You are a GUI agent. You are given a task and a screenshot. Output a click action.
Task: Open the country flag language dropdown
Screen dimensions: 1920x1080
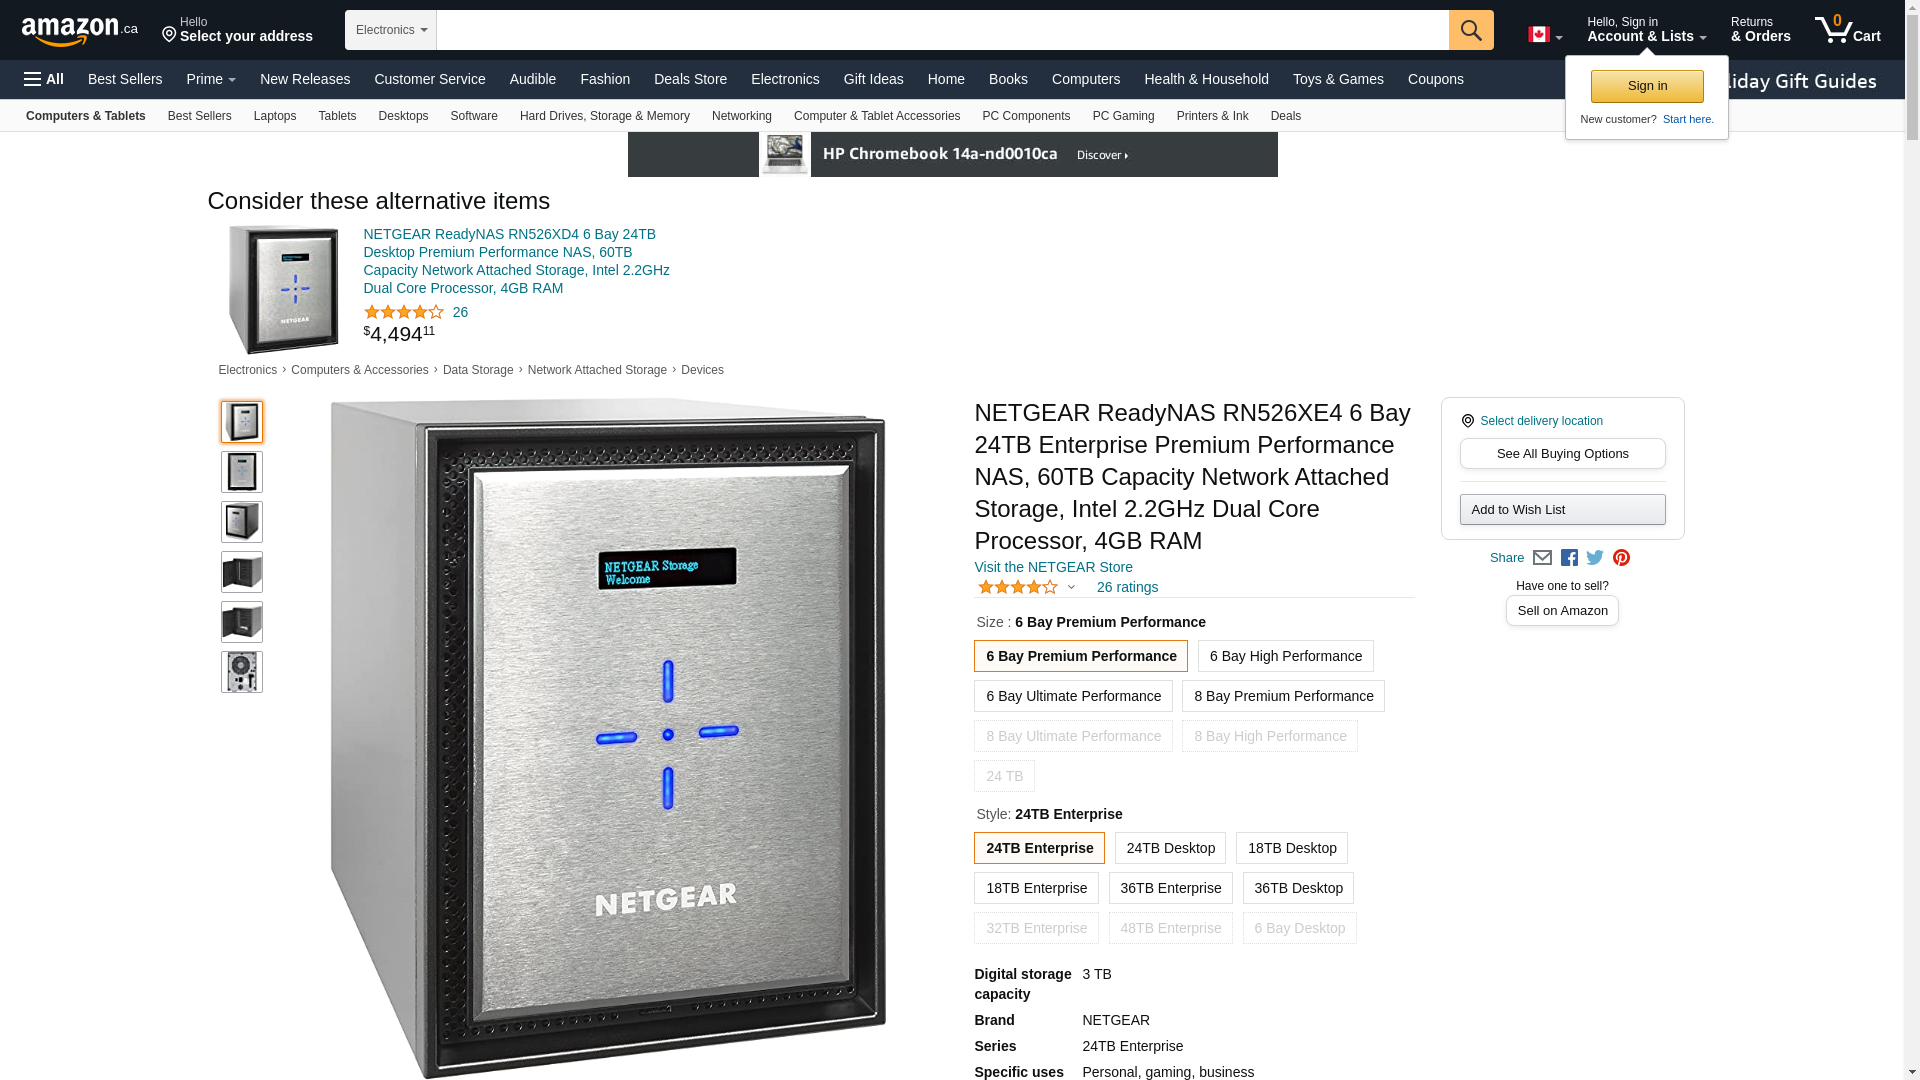click(1545, 35)
